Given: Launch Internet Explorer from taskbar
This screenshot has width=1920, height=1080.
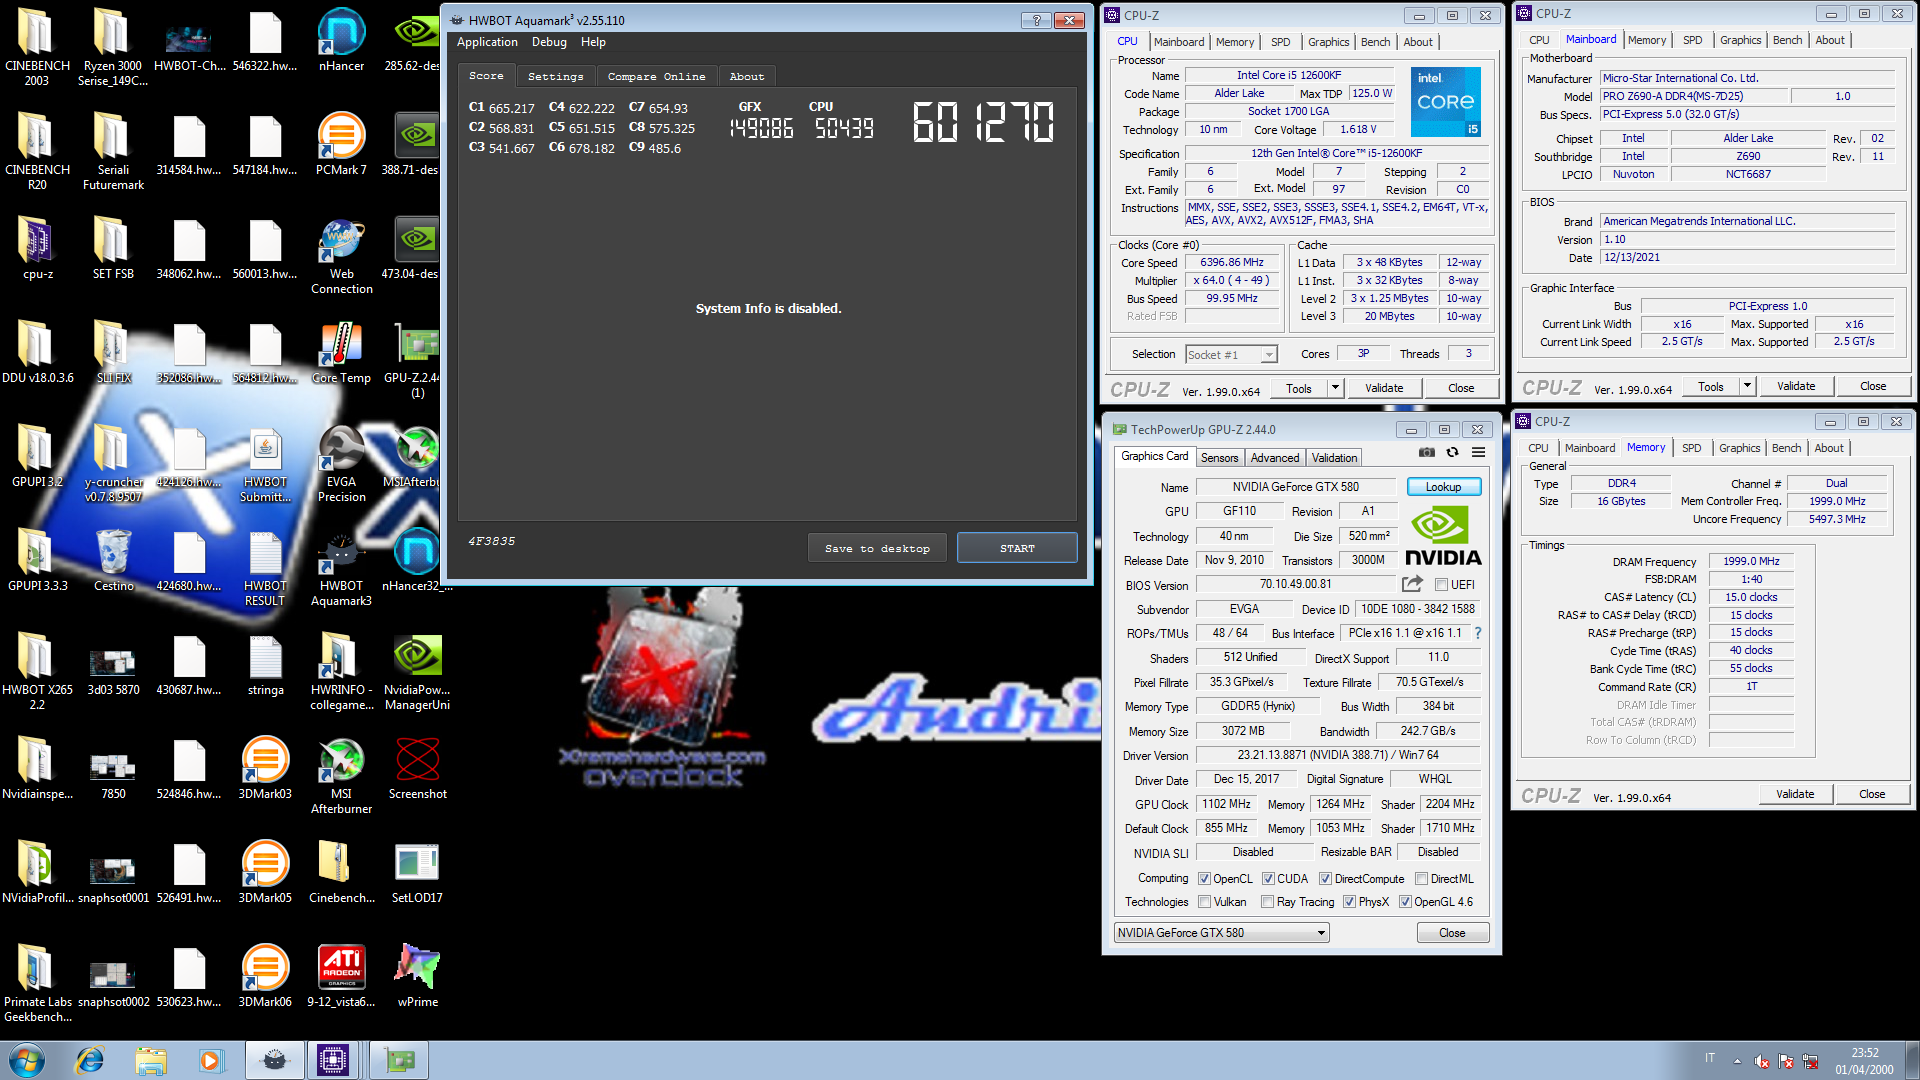Looking at the screenshot, I should (x=90, y=1060).
